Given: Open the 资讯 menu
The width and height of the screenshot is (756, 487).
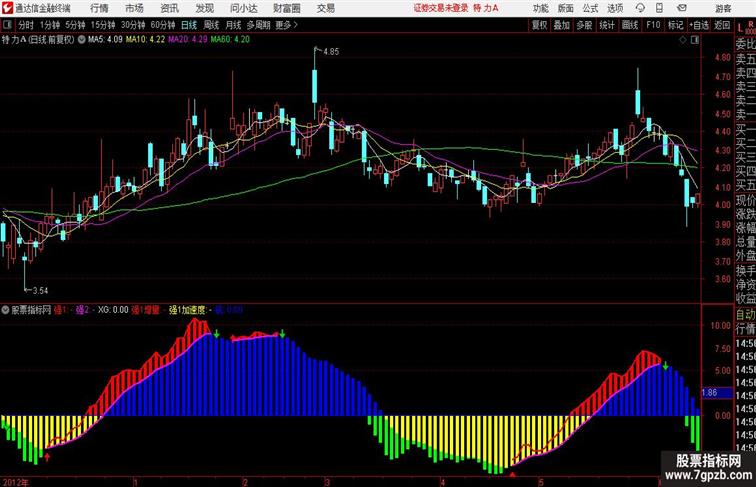Looking at the screenshot, I should click(169, 8).
